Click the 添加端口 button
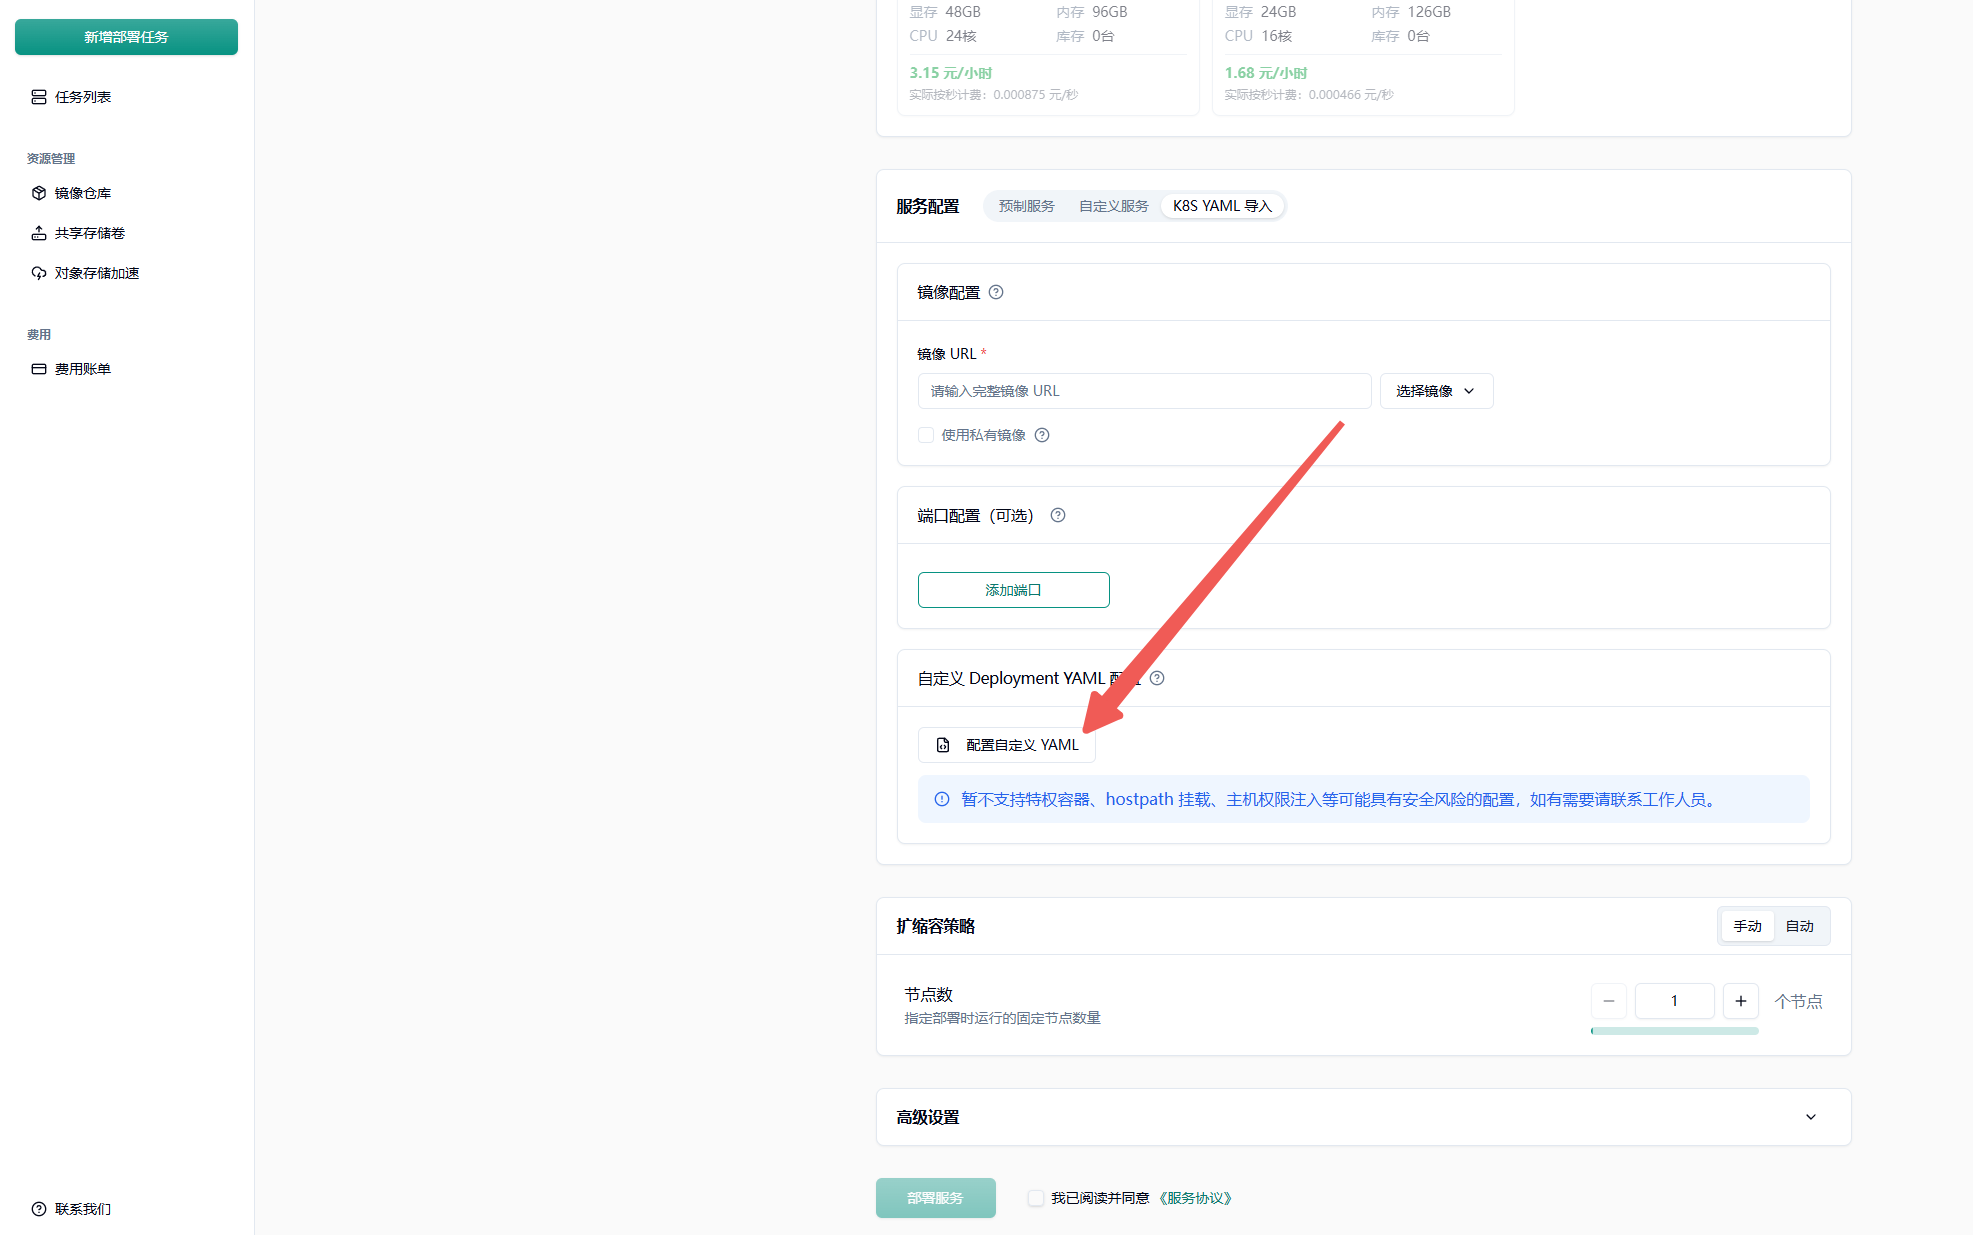This screenshot has height=1235, width=1973. 1013,590
